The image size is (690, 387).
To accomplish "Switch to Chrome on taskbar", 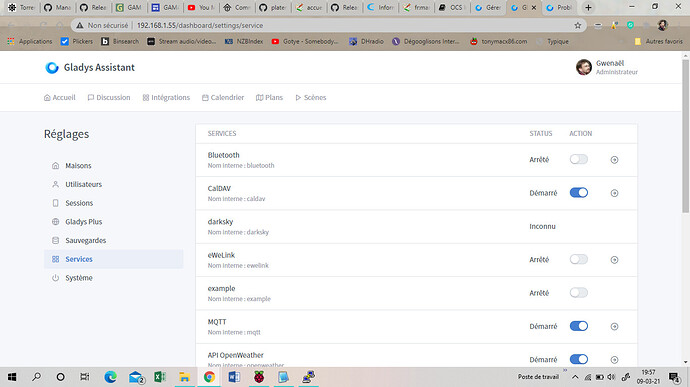I will click(x=209, y=377).
